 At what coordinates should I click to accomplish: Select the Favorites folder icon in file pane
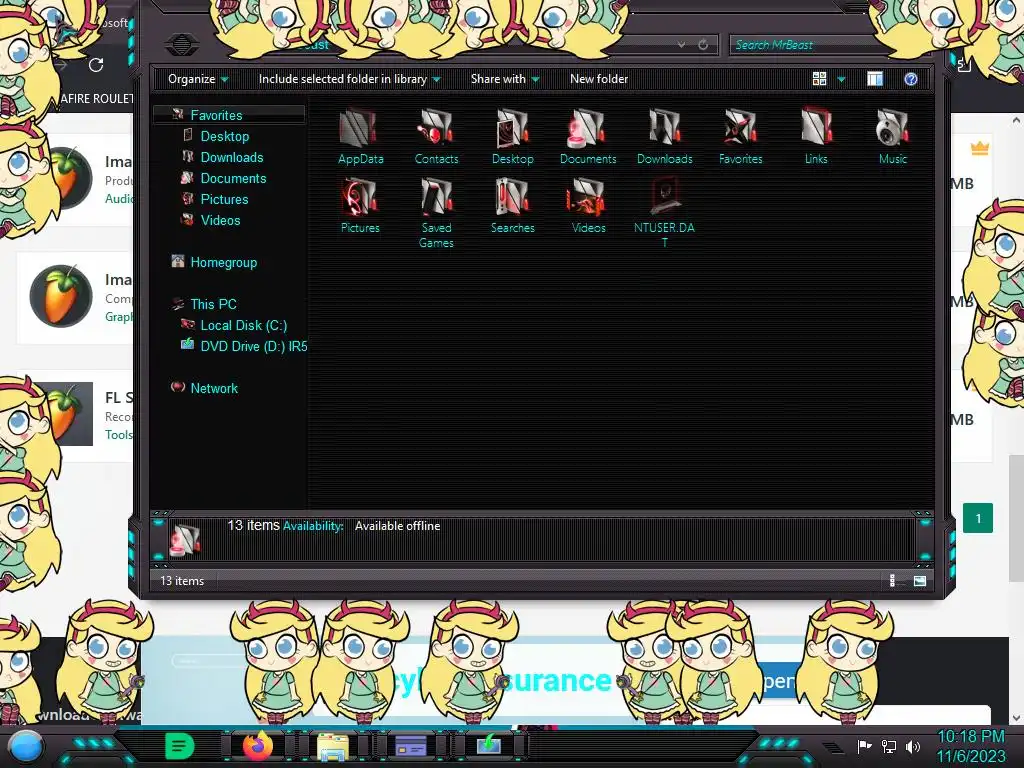(x=741, y=128)
